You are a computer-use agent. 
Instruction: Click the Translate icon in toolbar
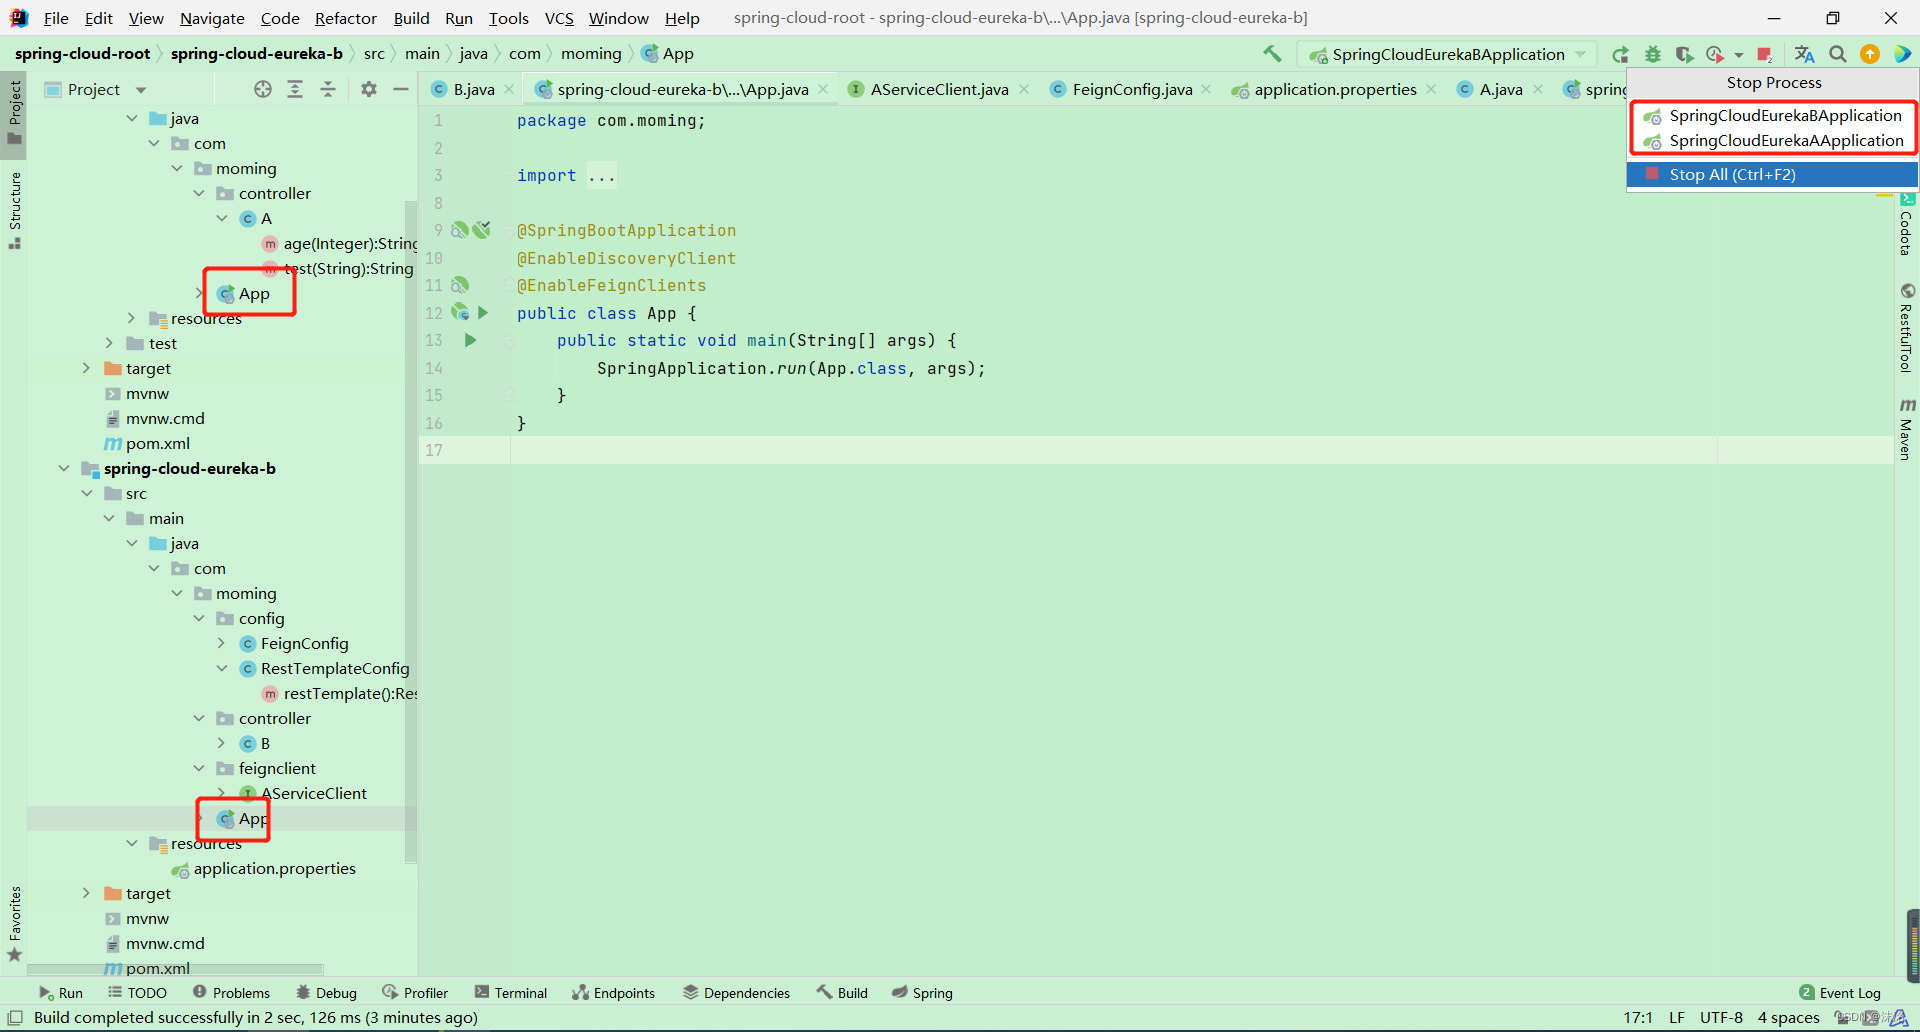click(1804, 54)
